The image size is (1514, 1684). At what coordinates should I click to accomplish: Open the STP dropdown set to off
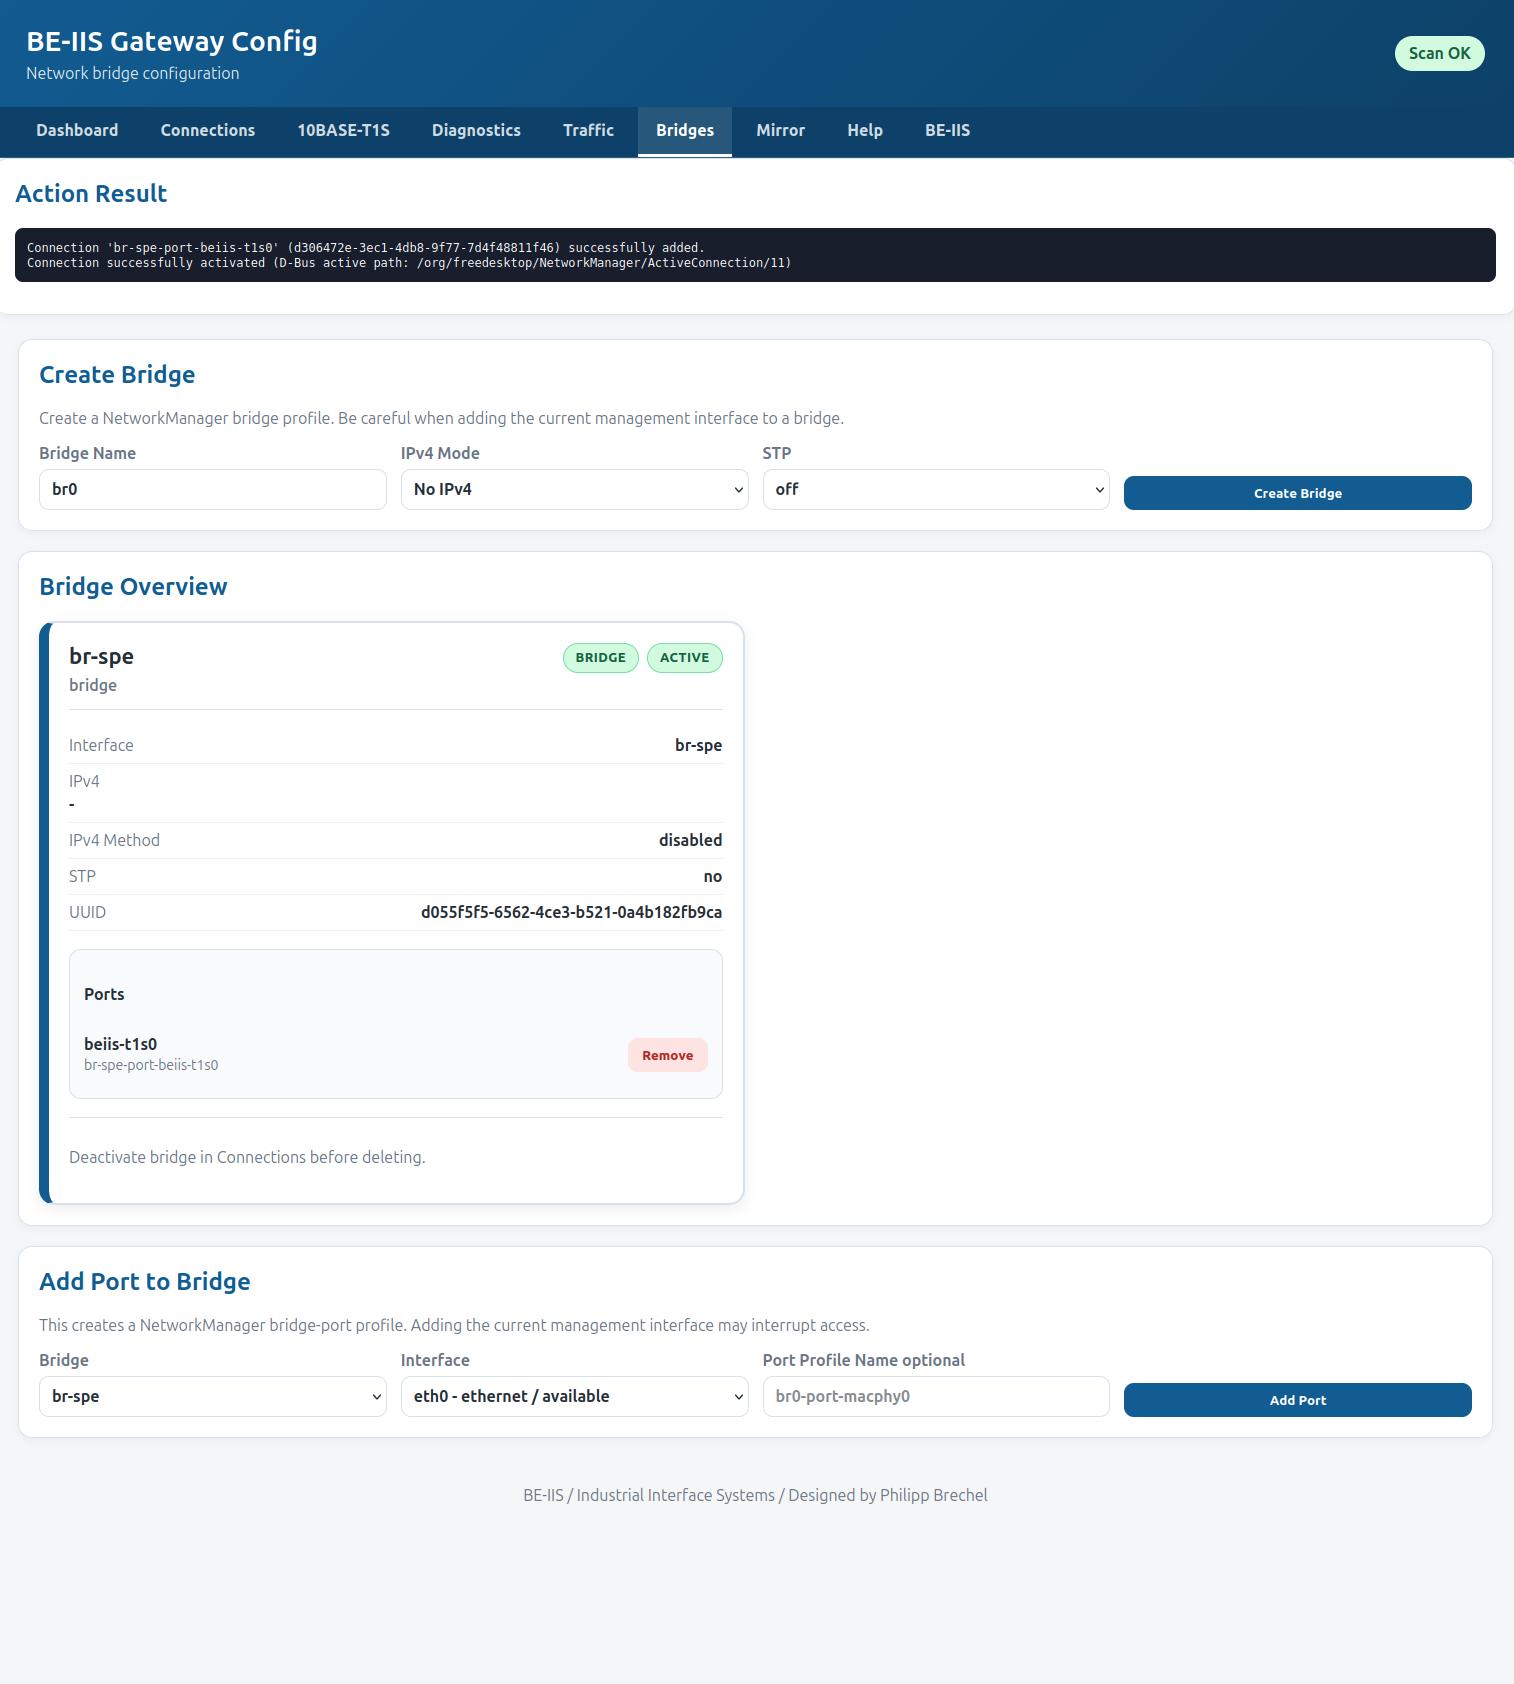click(x=936, y=489)
